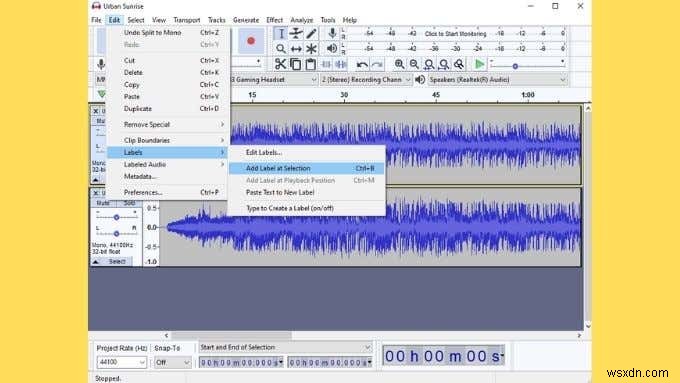Viewport: 680px width, 383px height.
Task: Open the View menu
Action: click(x=159, y=20)
